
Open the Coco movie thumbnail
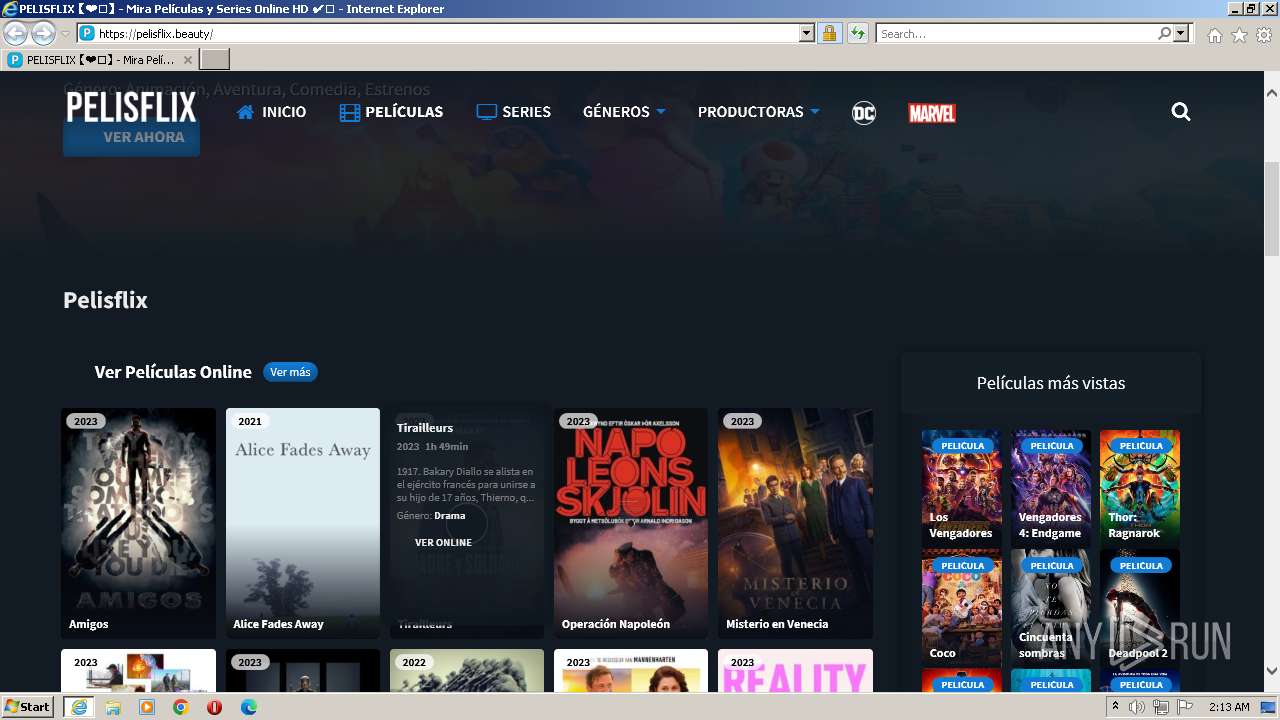(x=961, y=607)
